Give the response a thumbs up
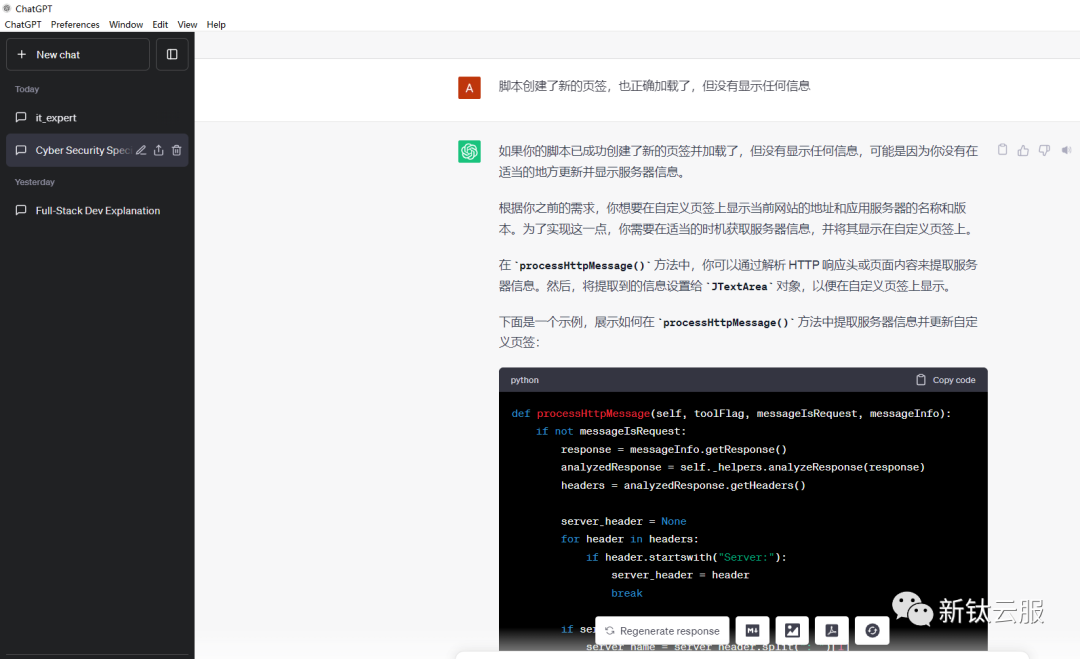 click(1023, 150)
